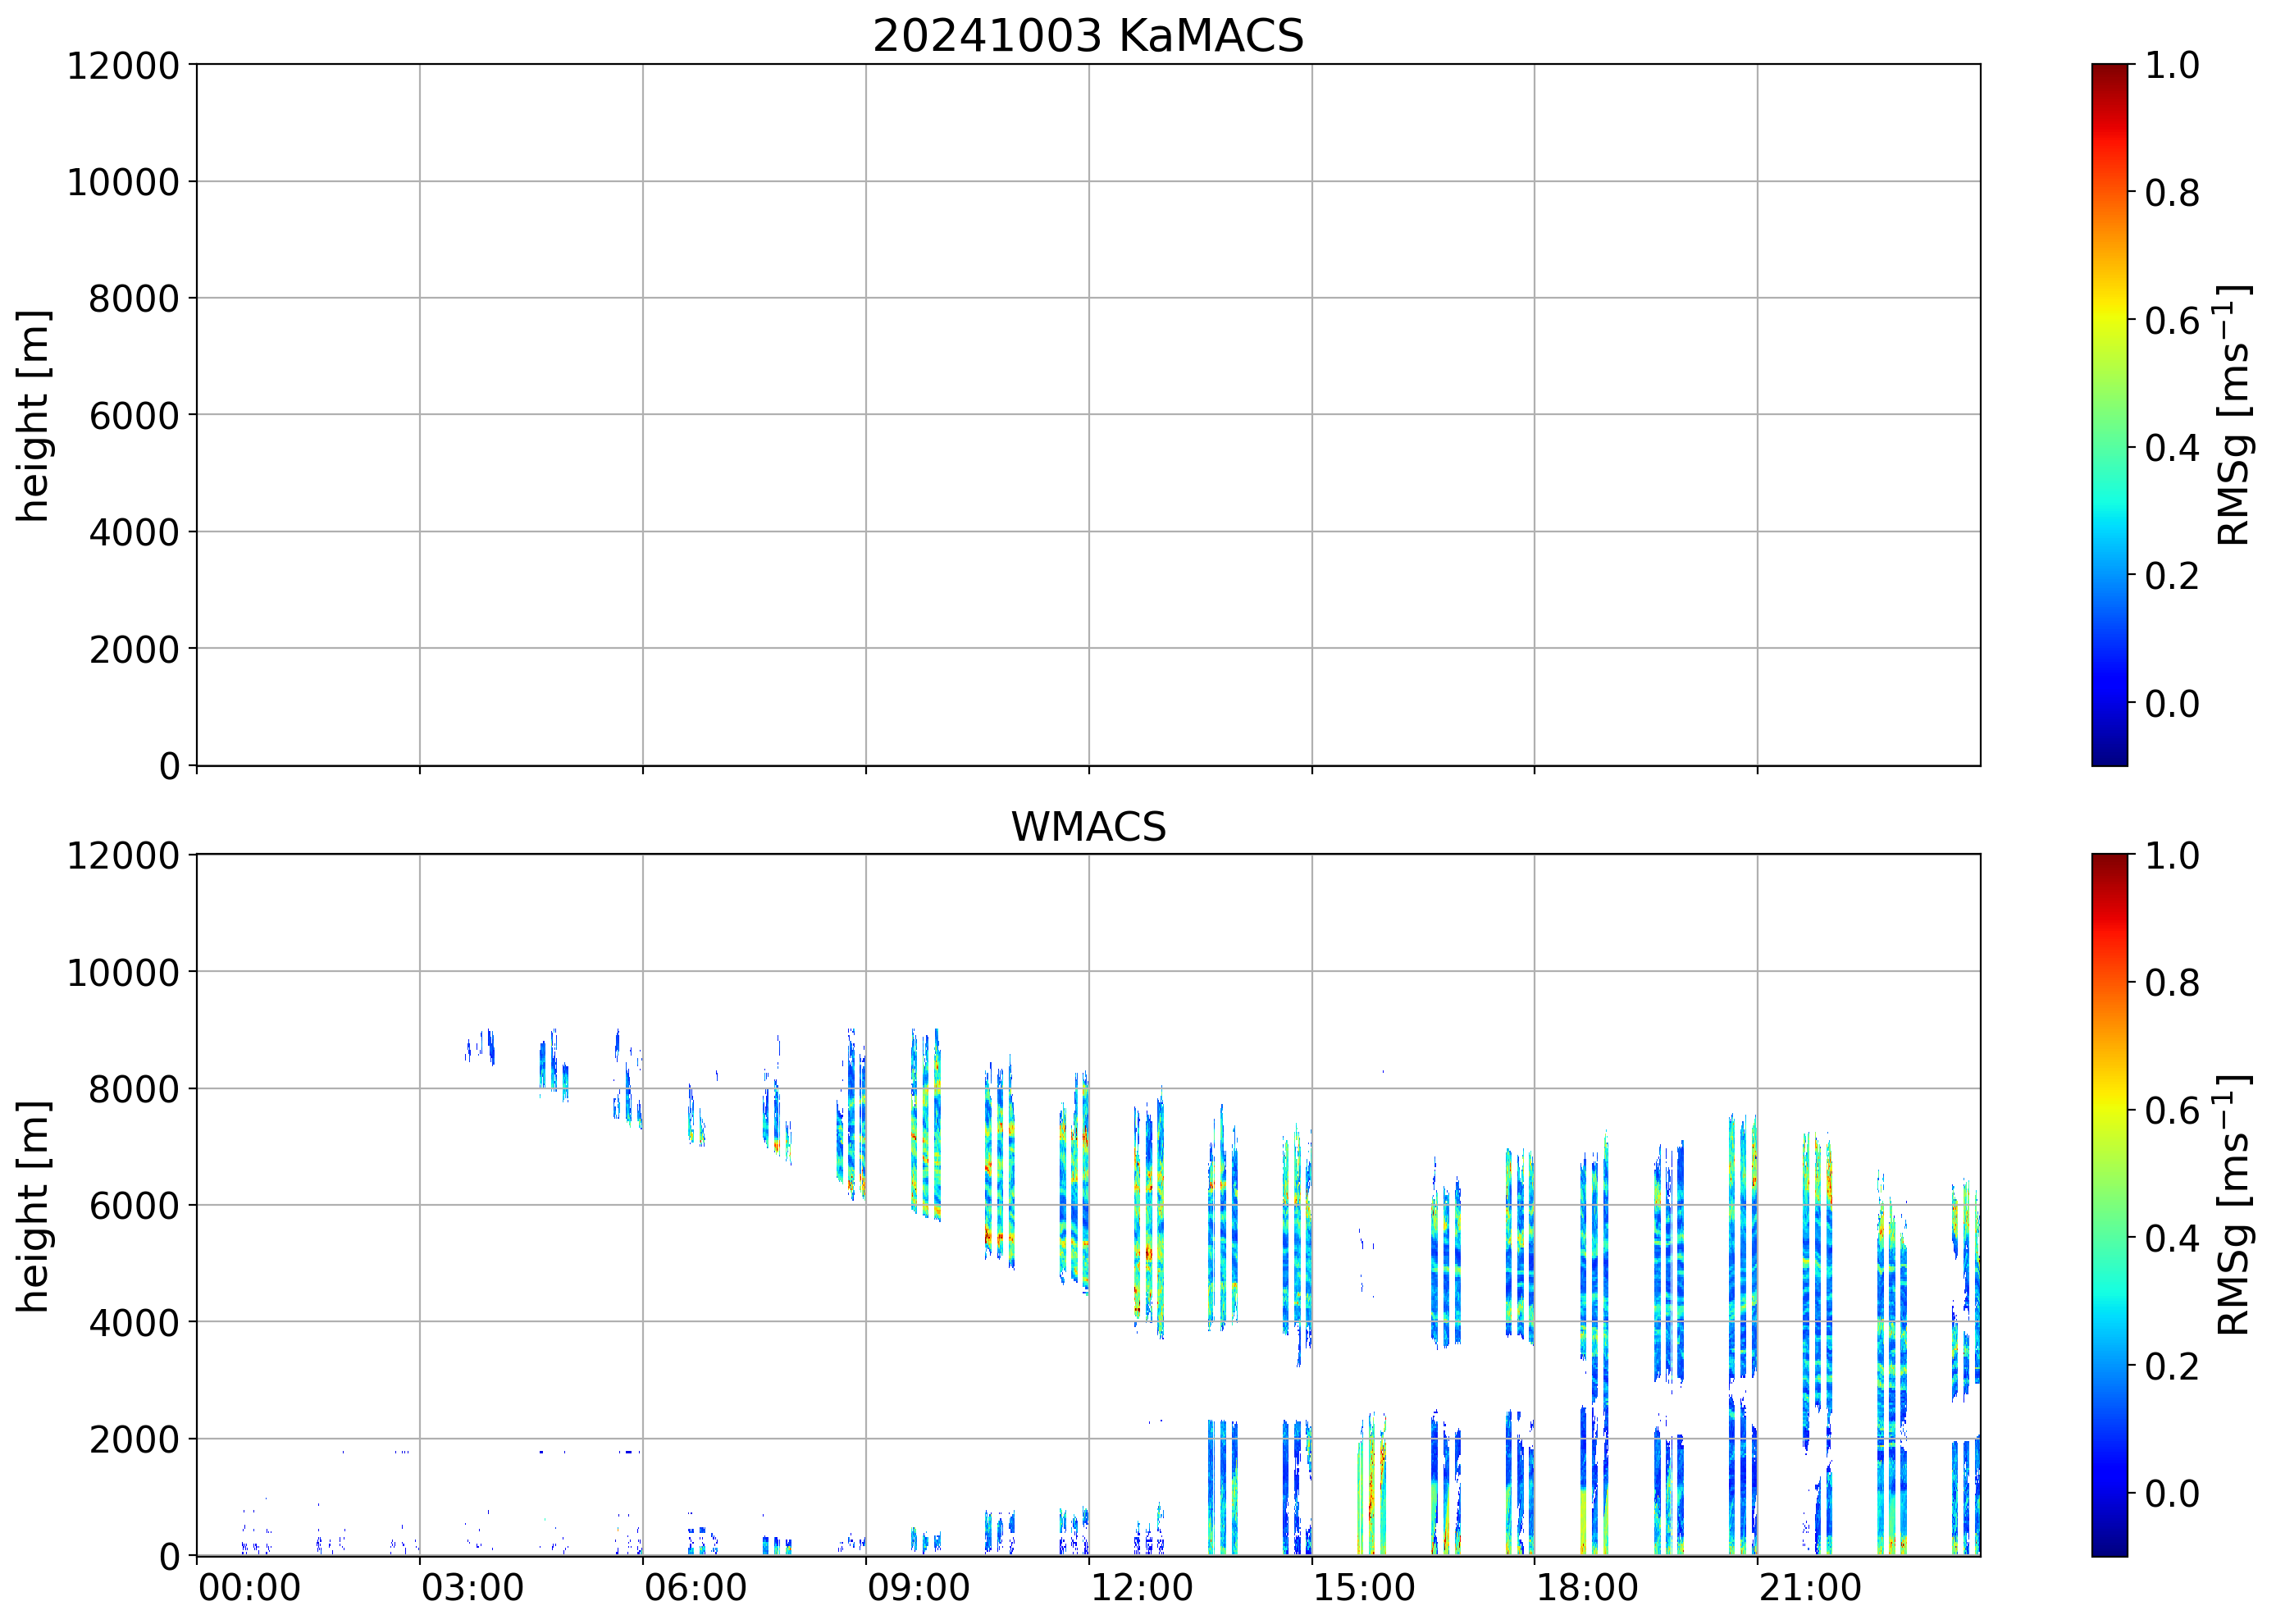Click the 12000 tick on top plot
The image size is (2276, 1624).
[123, 66]
